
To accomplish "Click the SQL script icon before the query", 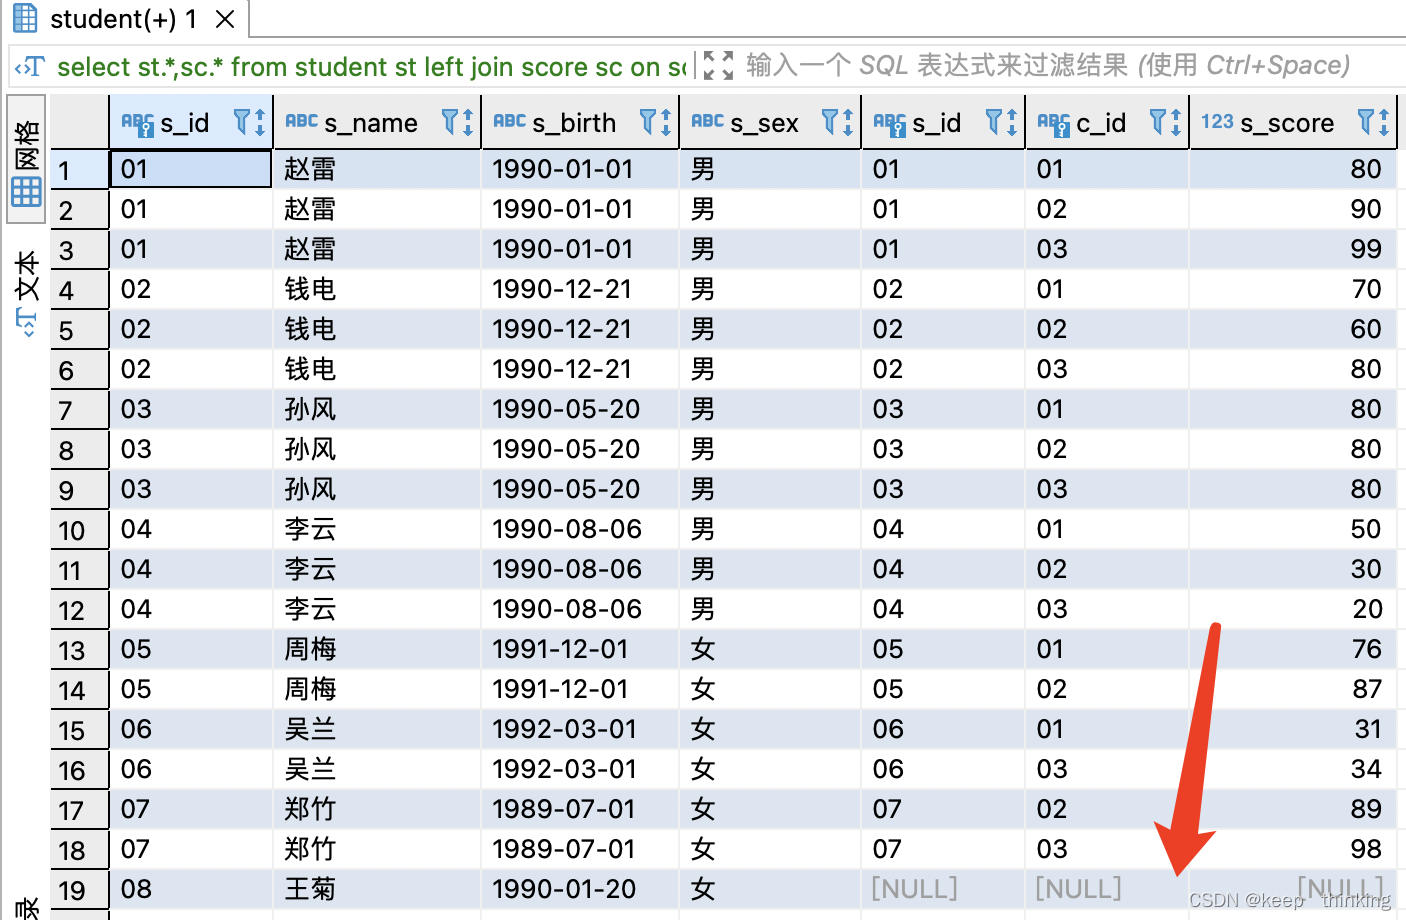I will click(29, 67).
